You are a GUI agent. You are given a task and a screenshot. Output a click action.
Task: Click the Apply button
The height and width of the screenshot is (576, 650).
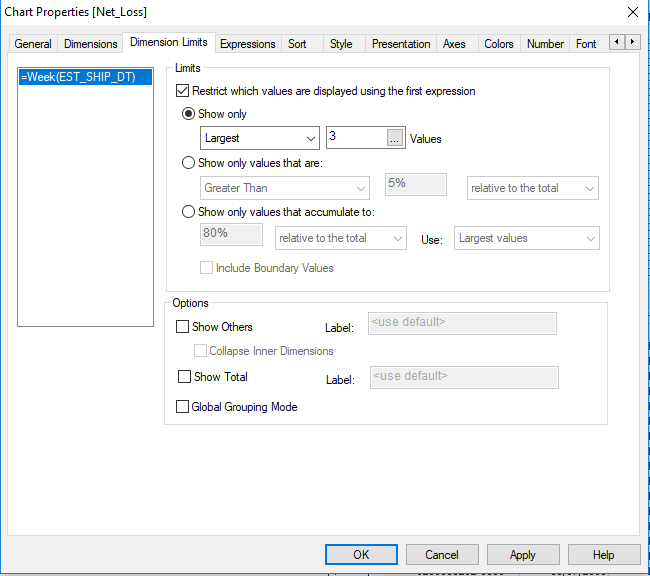click(522, 554)
